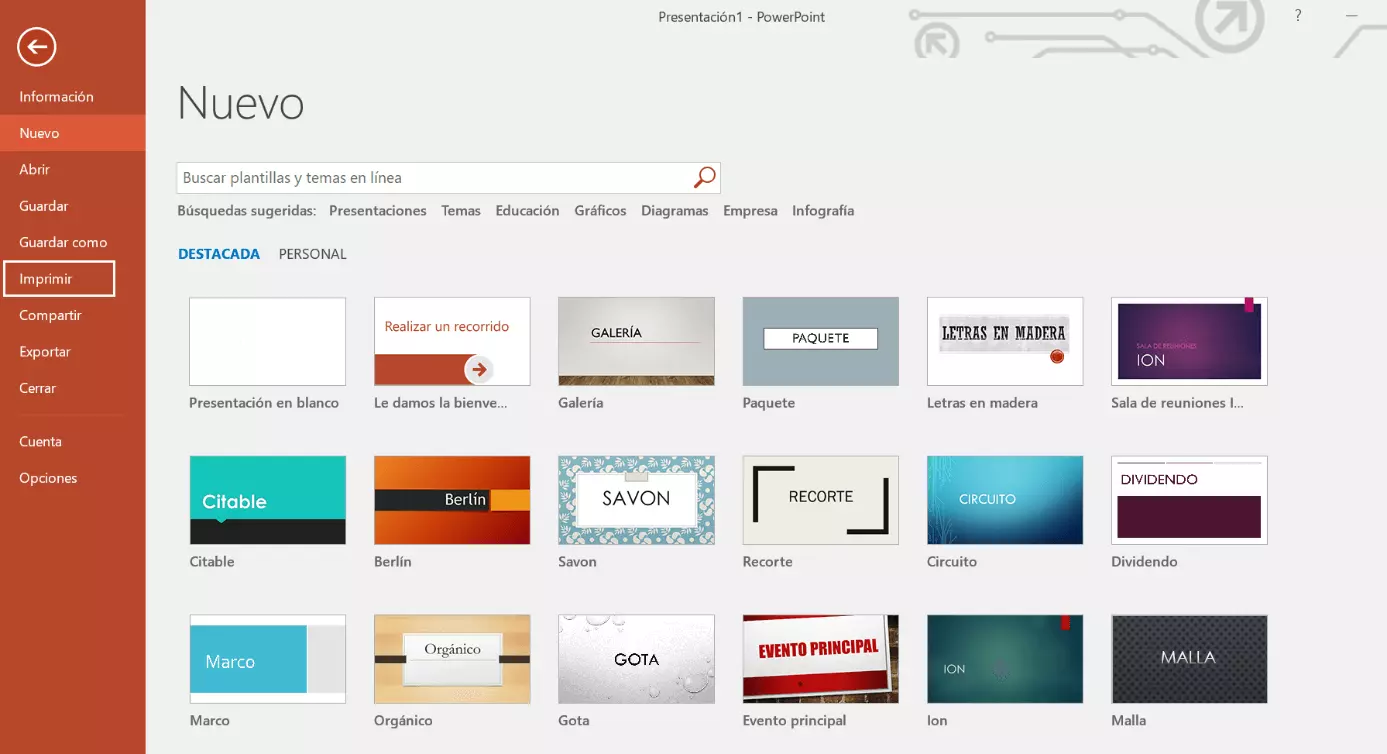Click the arrow on the welcome tour template
1387x754 pixels.
coord(479,369)
